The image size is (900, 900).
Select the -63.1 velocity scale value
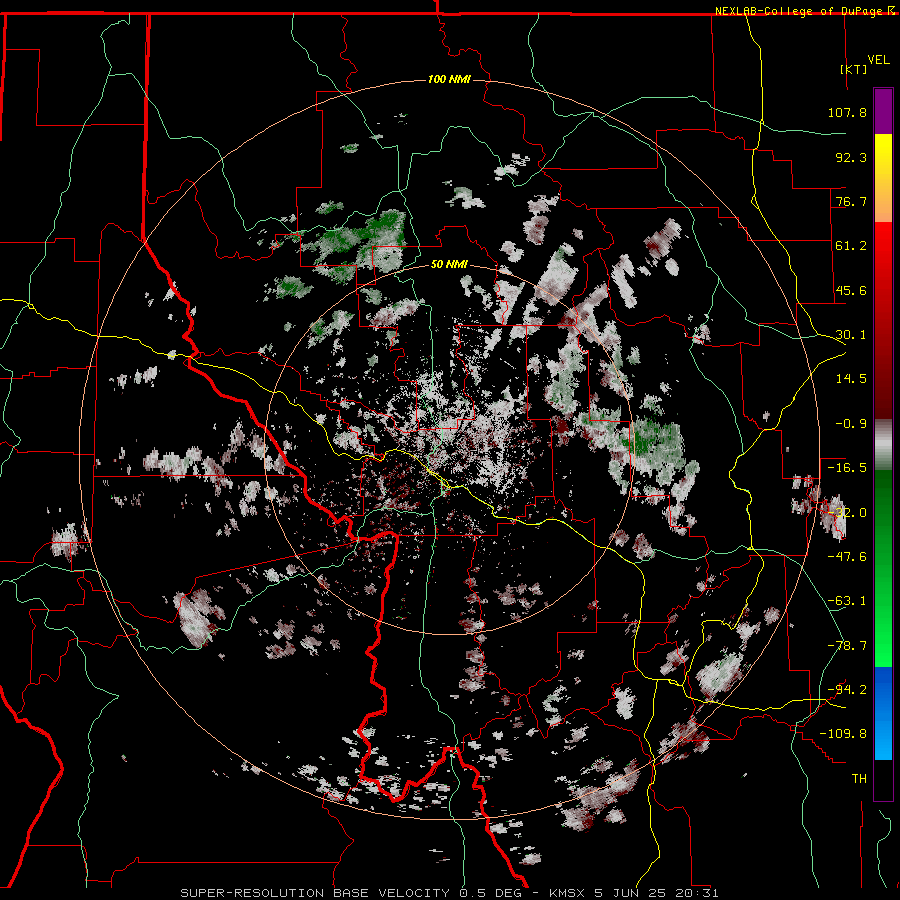847,601
